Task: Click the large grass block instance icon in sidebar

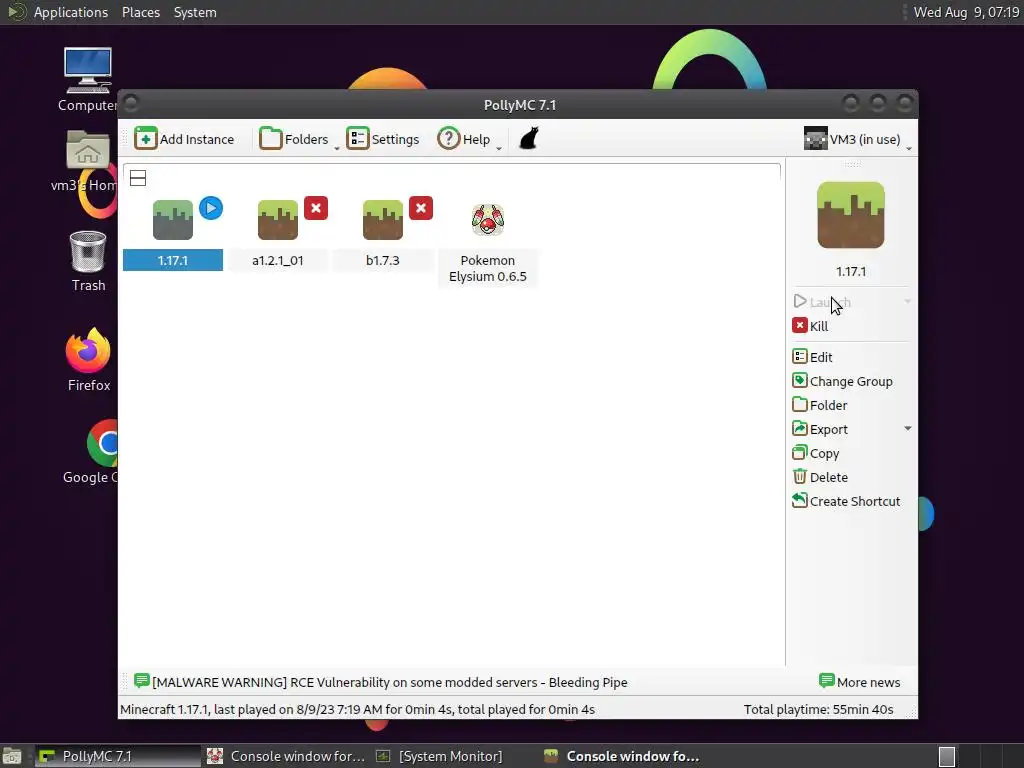Action: [851, 216]
